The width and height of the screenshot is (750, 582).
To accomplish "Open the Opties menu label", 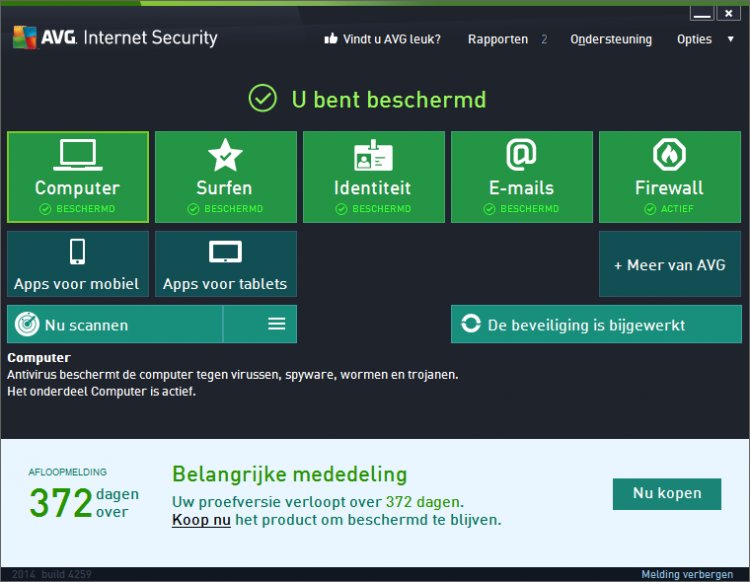I will point(694,39).
